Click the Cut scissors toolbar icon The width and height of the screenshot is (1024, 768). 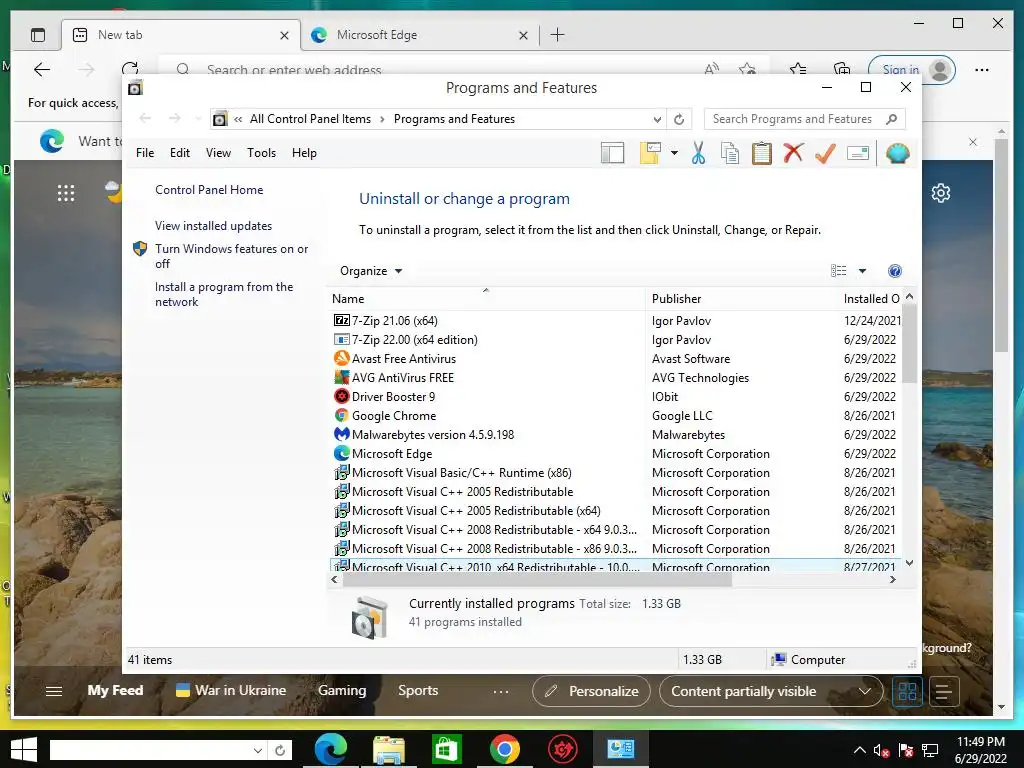click(x=698, y=153)
